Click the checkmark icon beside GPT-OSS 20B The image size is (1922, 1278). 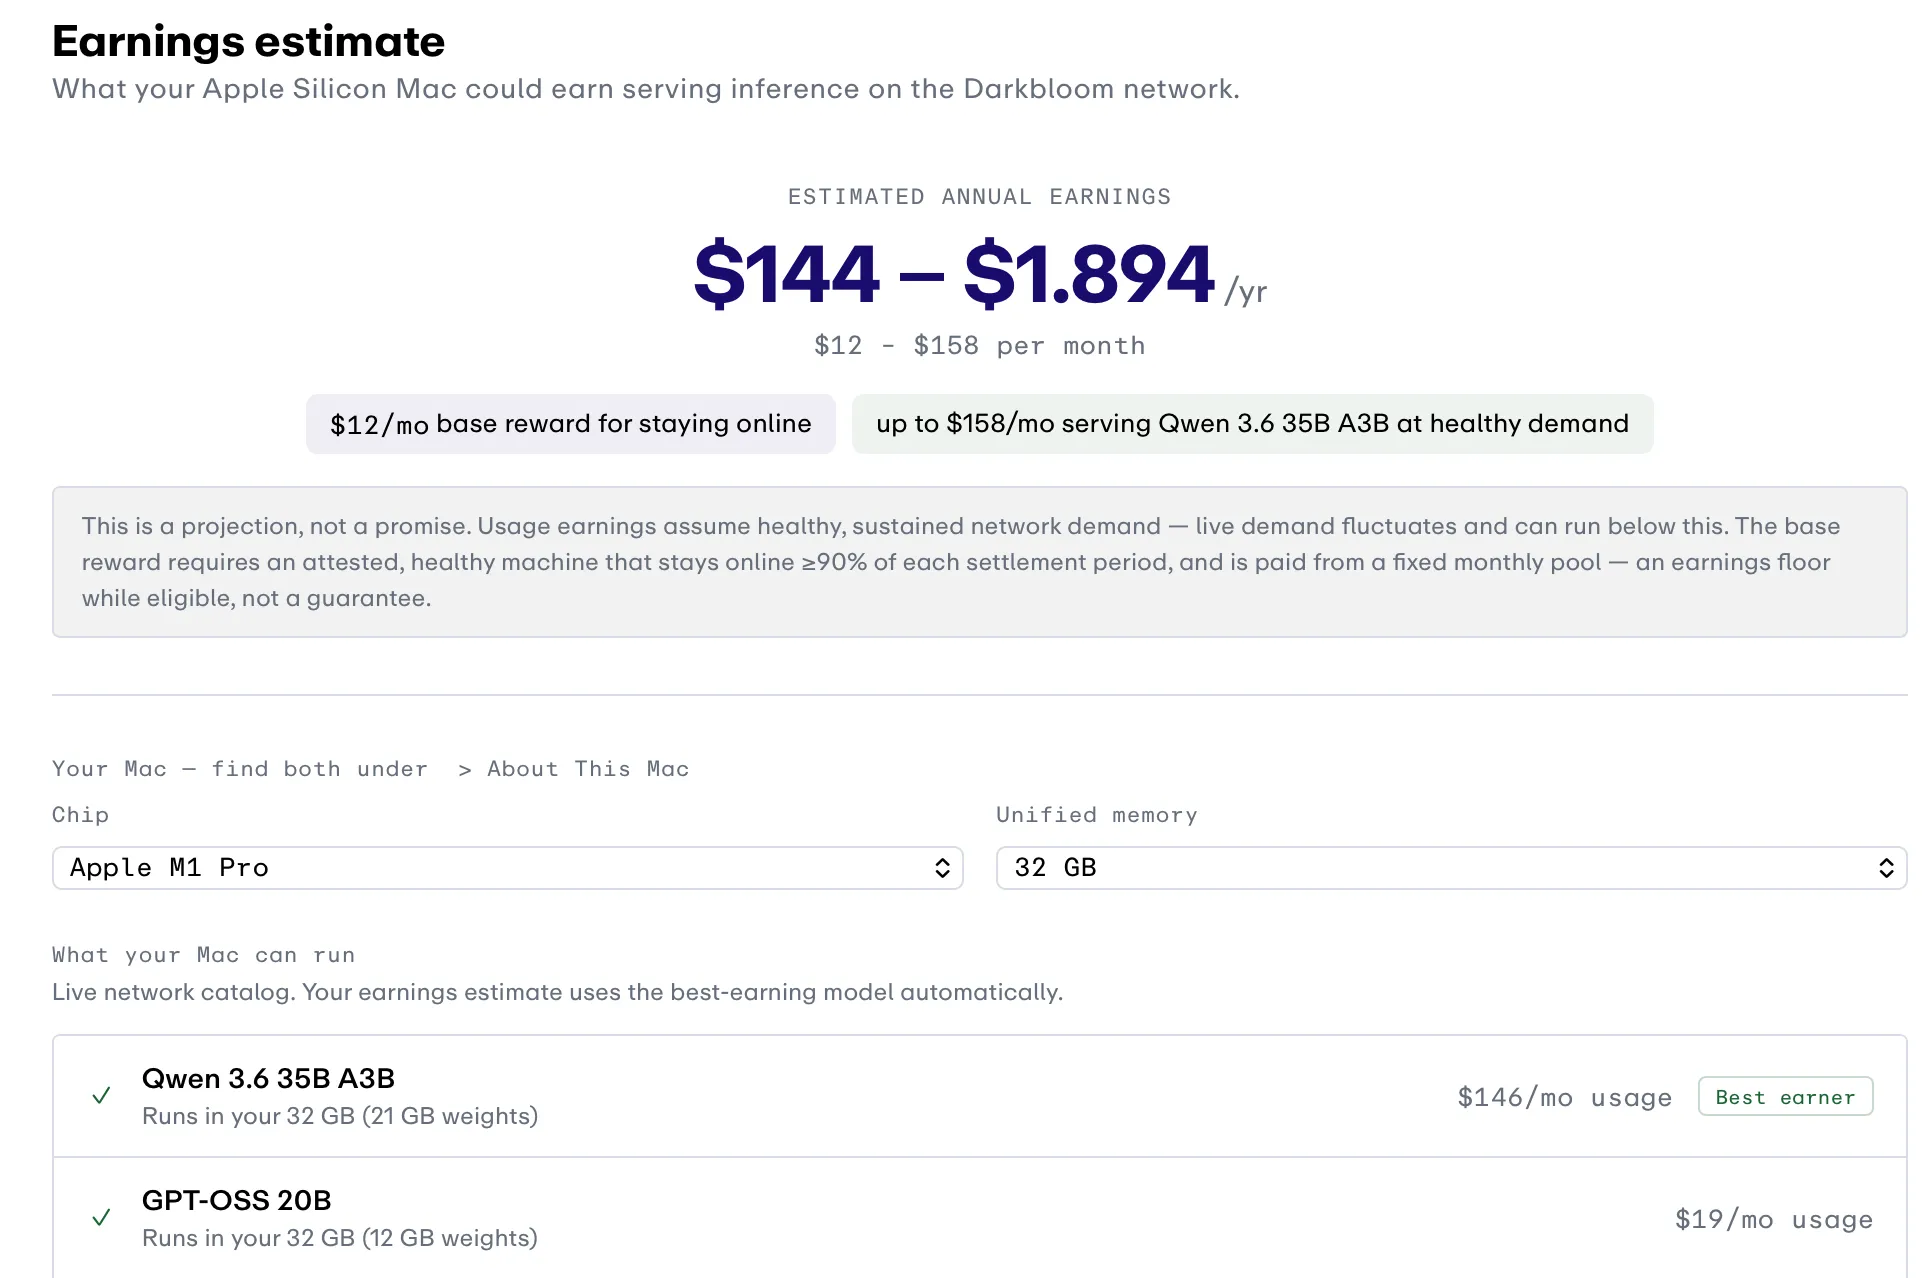point(101,1218)
